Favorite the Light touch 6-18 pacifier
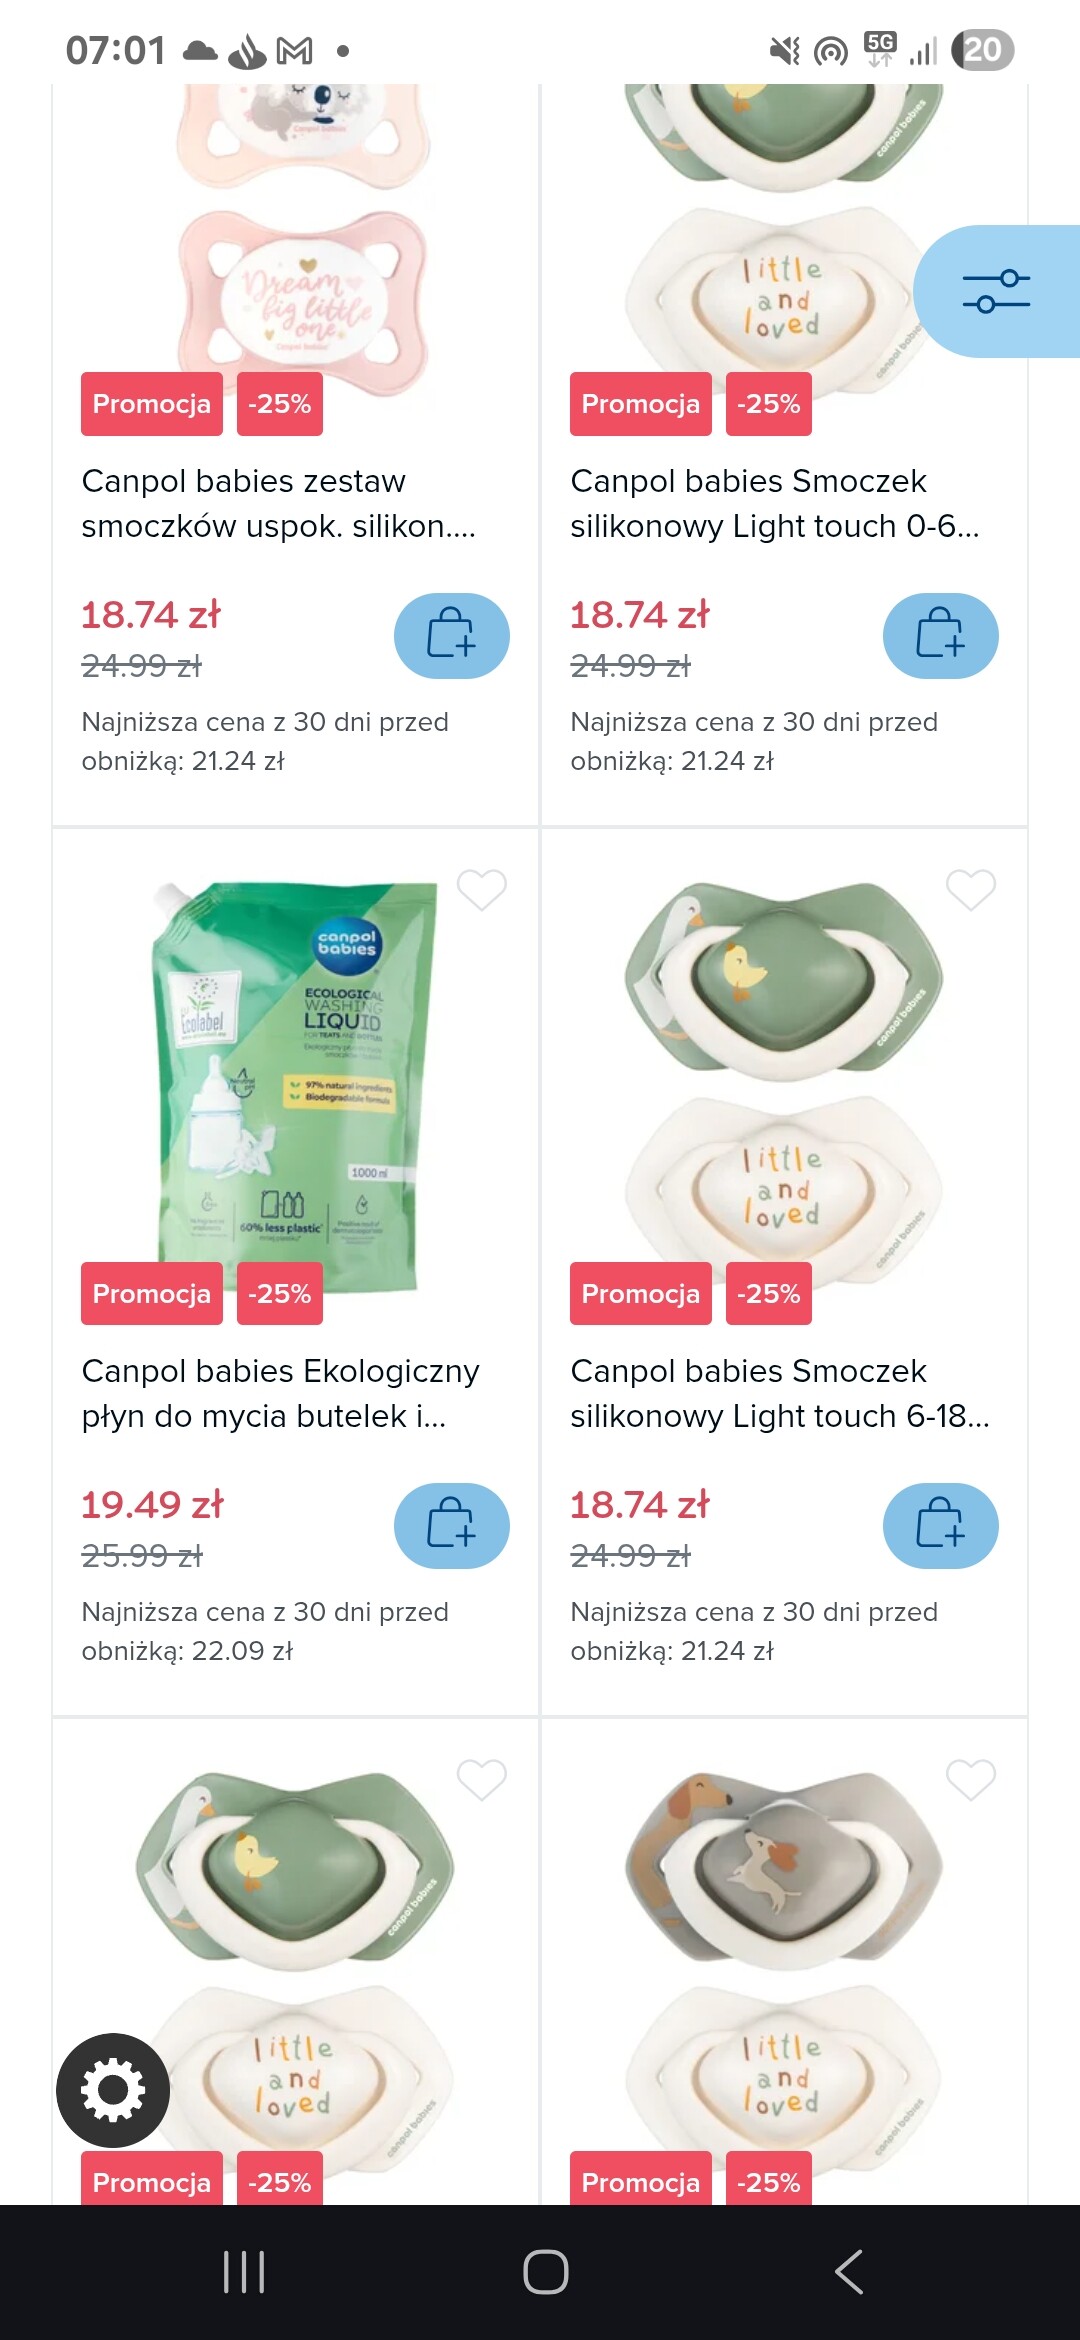This screenshot has width=1080, height=2340. click(970, 889)
